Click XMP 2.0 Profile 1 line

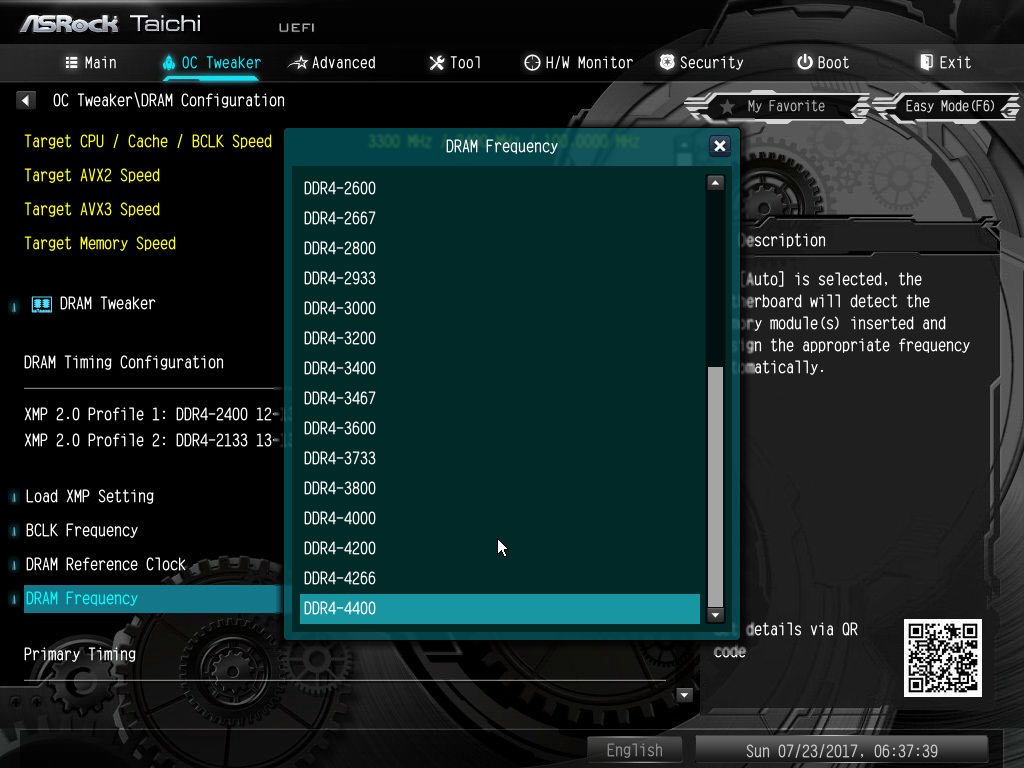pyautogui.click(x=152, y=415)
